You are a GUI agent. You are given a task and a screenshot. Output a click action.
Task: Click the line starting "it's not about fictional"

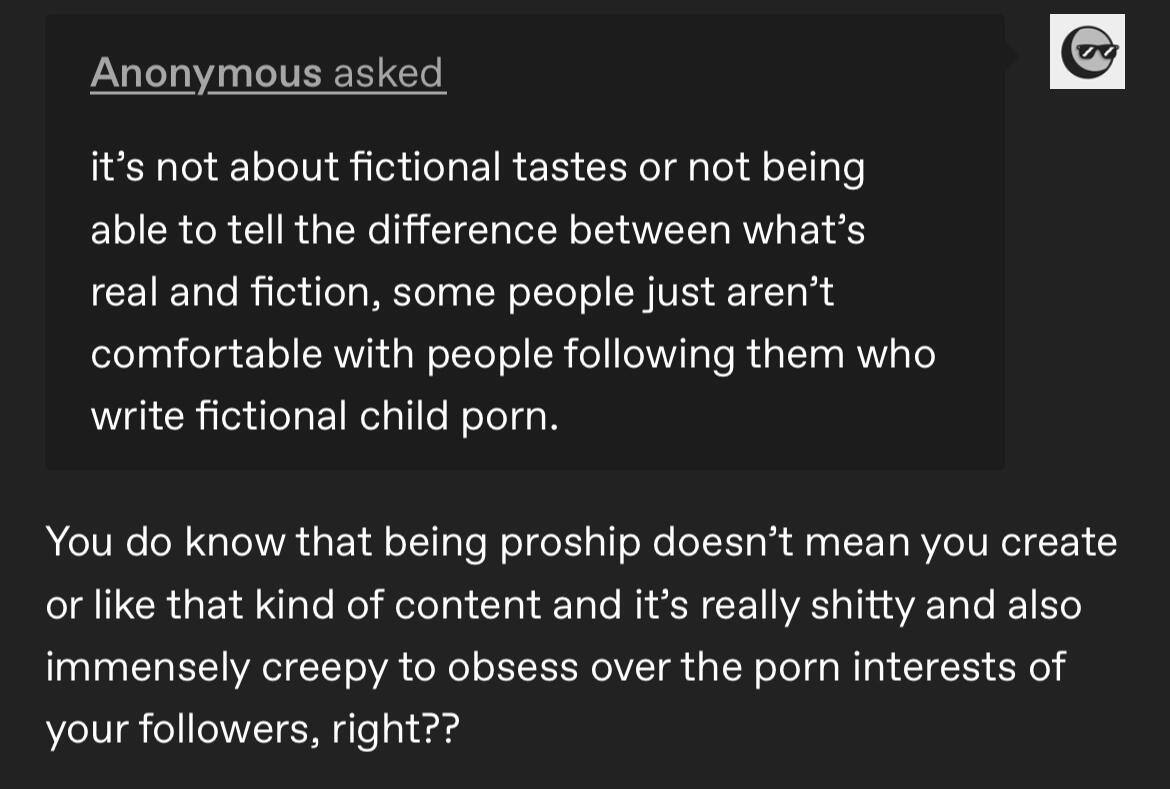477,167
